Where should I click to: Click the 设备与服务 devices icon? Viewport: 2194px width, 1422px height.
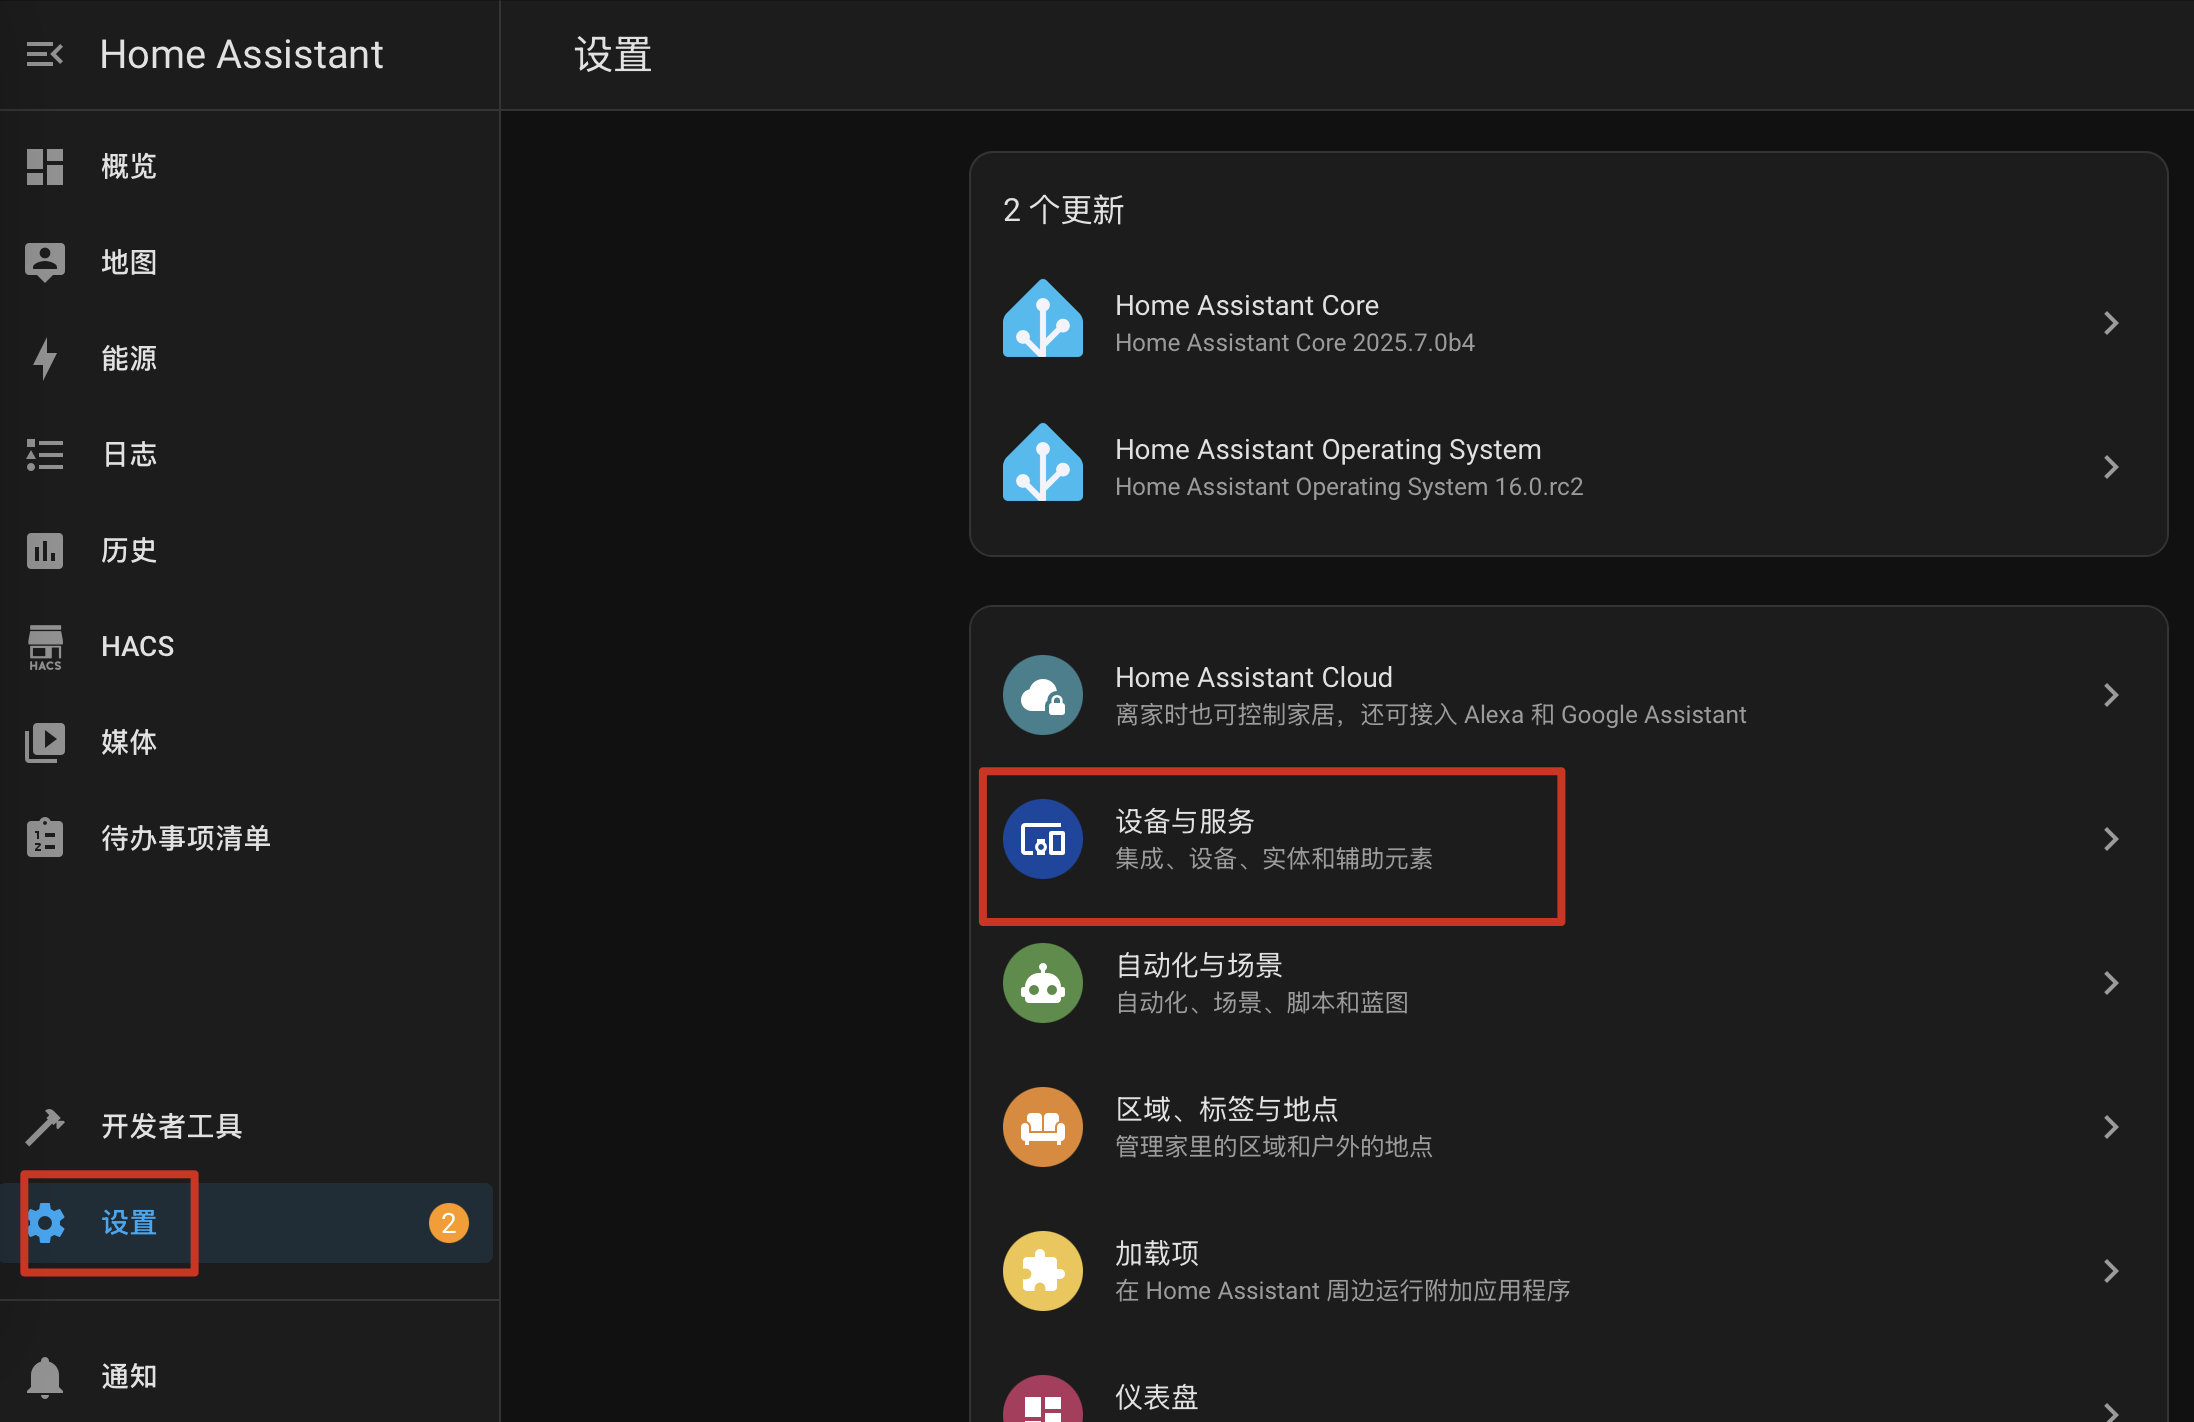click(x=1043, y=839)
